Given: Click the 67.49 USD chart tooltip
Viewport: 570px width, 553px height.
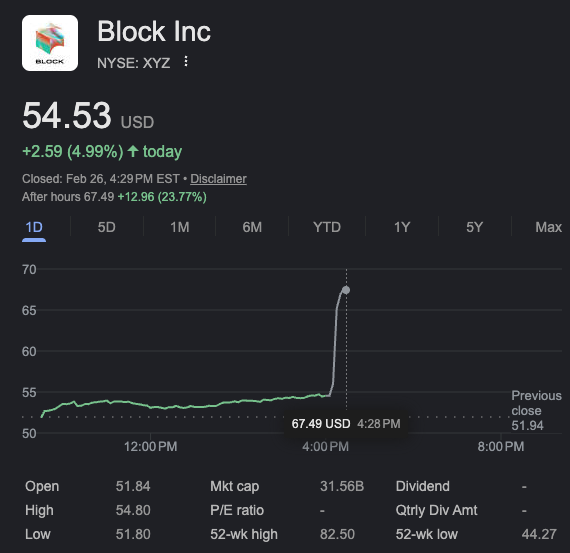Looking at the screenshot, I should 346,424.
